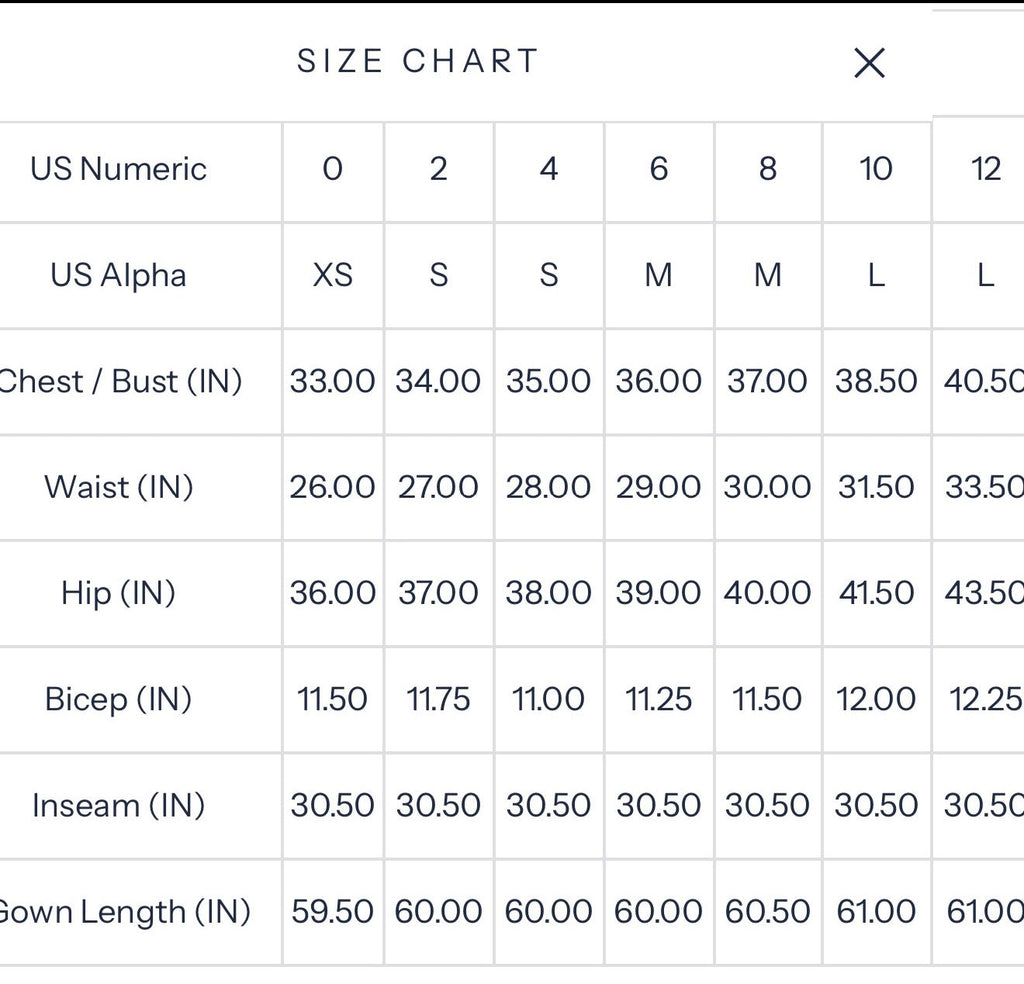Select the SIZE CHART heading text
1024x984 pixels.
(x=417, y=61)
